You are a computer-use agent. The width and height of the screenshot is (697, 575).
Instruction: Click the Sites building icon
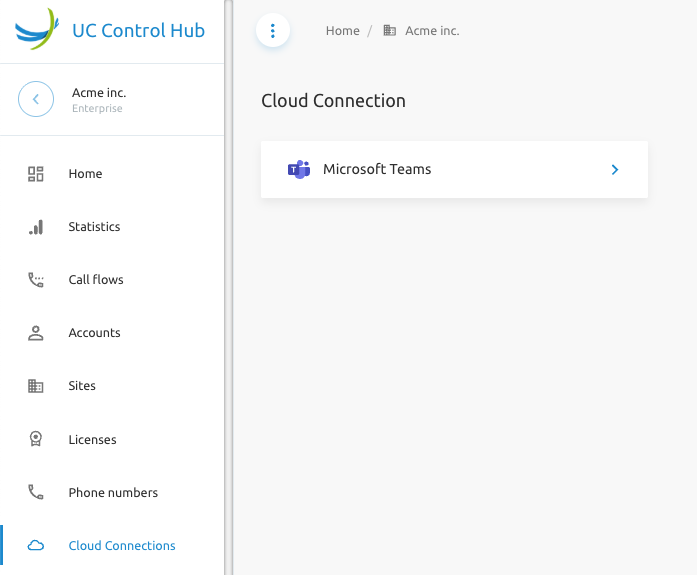36,386
